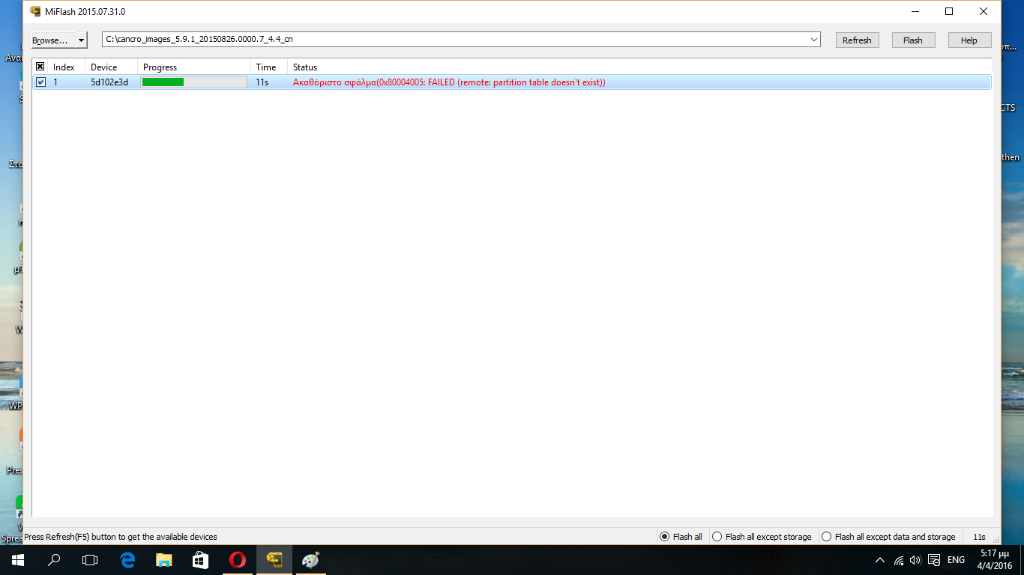Screen dimensions: 1024x575
Task: Open the Wi-Fi network tray icon
Action: 899,560
